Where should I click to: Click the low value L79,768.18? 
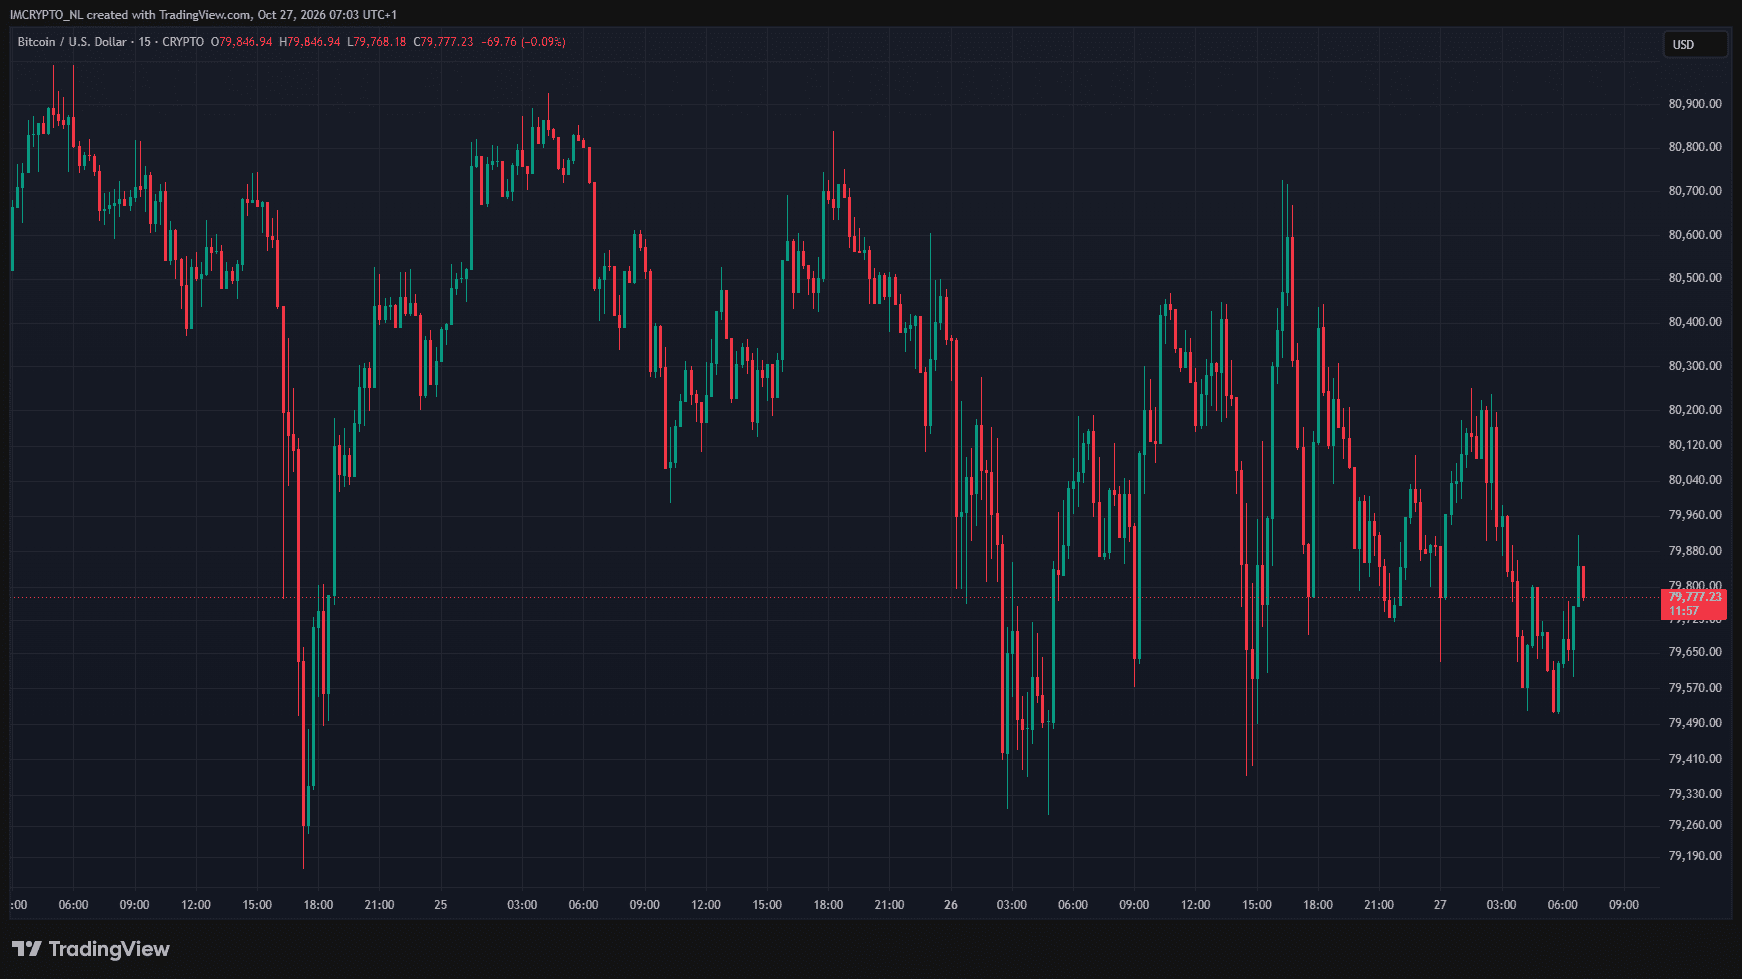tap(377, 42)
